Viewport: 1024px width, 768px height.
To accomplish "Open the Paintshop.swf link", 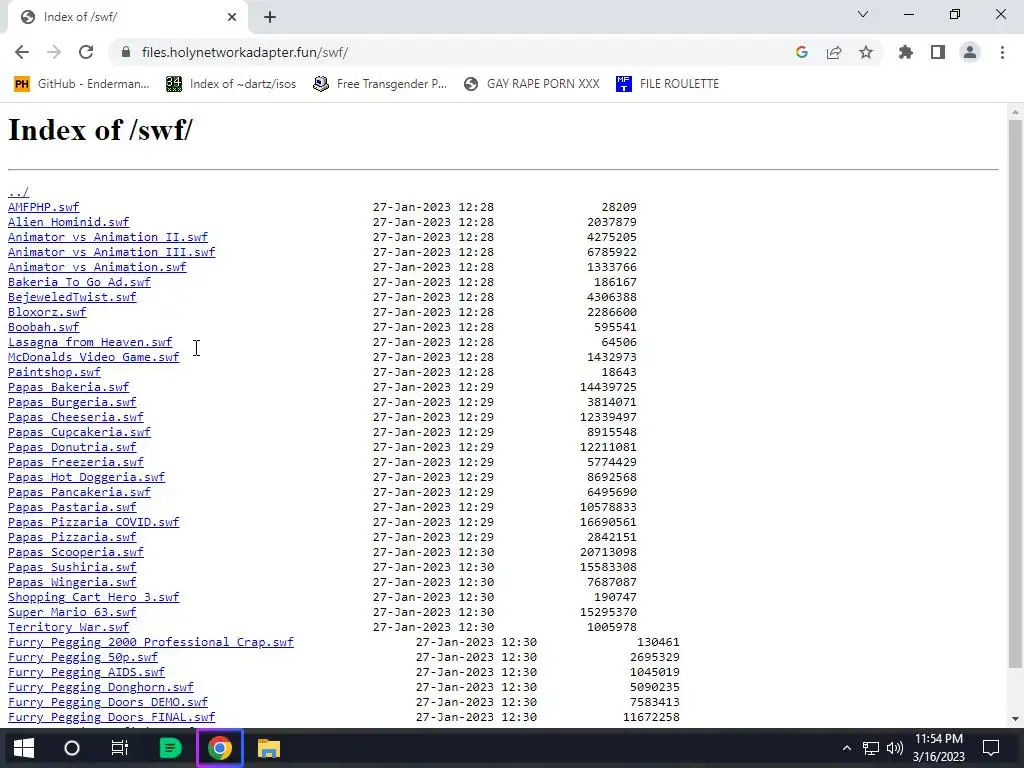I will click(x=54, y=372).
